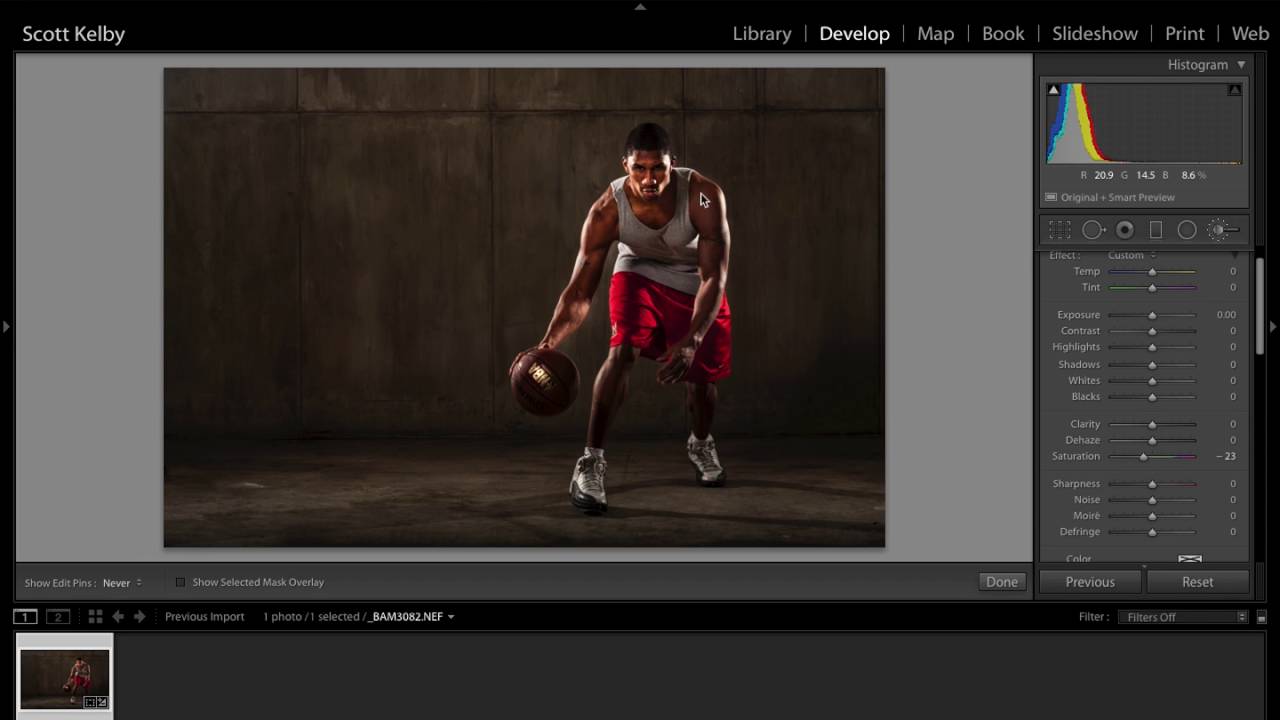Select the Spot Removal tool
The width and height of the screenshot is (1280, 720).
click(1093, 230)
